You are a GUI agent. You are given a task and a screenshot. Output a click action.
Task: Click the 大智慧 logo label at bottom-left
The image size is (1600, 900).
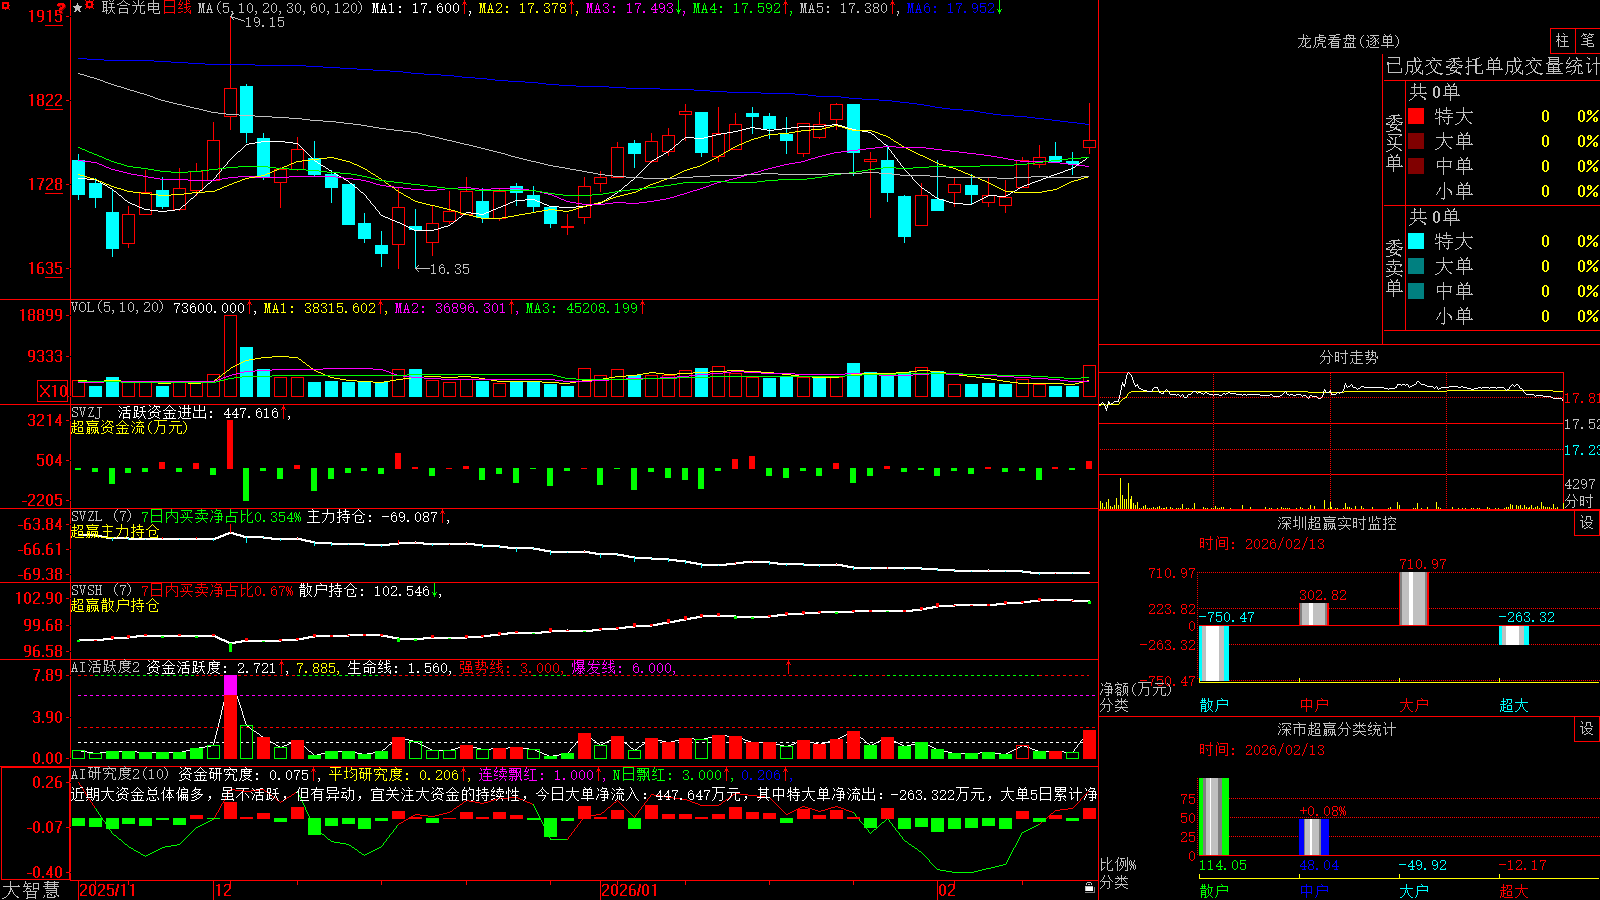[x=31, y=890]
